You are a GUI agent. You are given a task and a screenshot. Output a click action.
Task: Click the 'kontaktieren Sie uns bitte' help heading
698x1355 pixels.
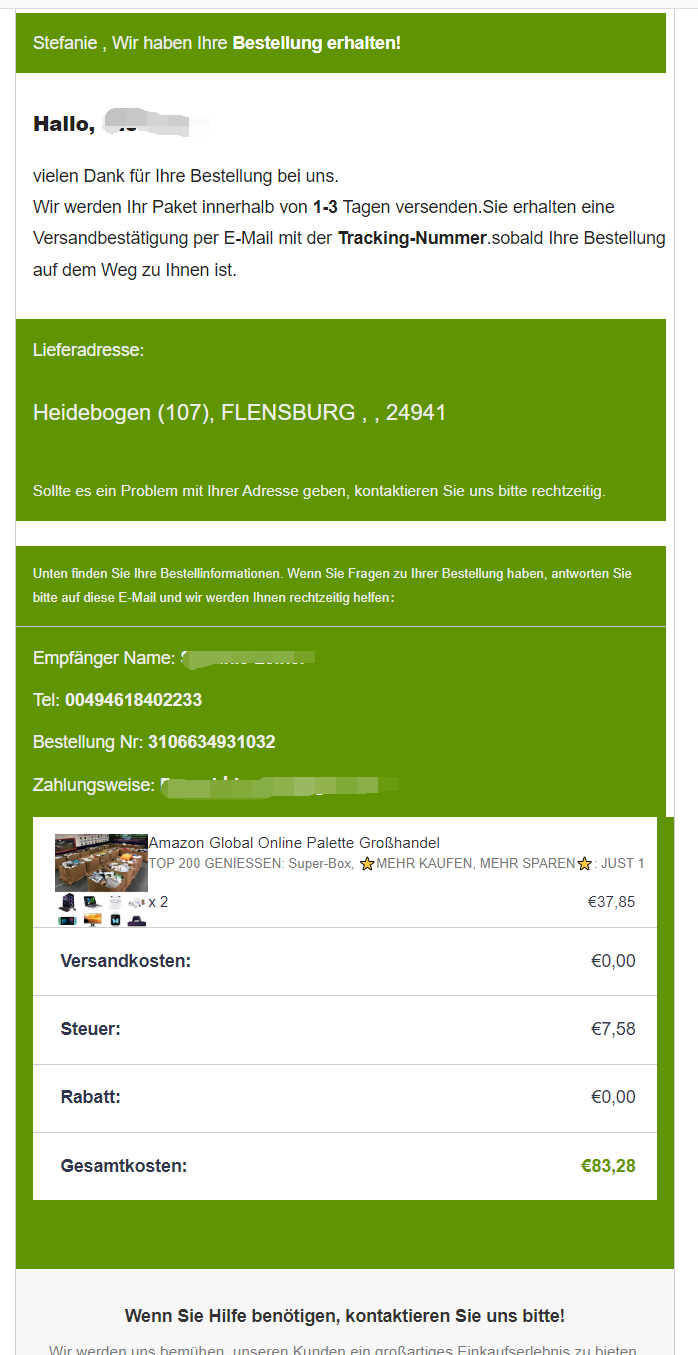344,1315
